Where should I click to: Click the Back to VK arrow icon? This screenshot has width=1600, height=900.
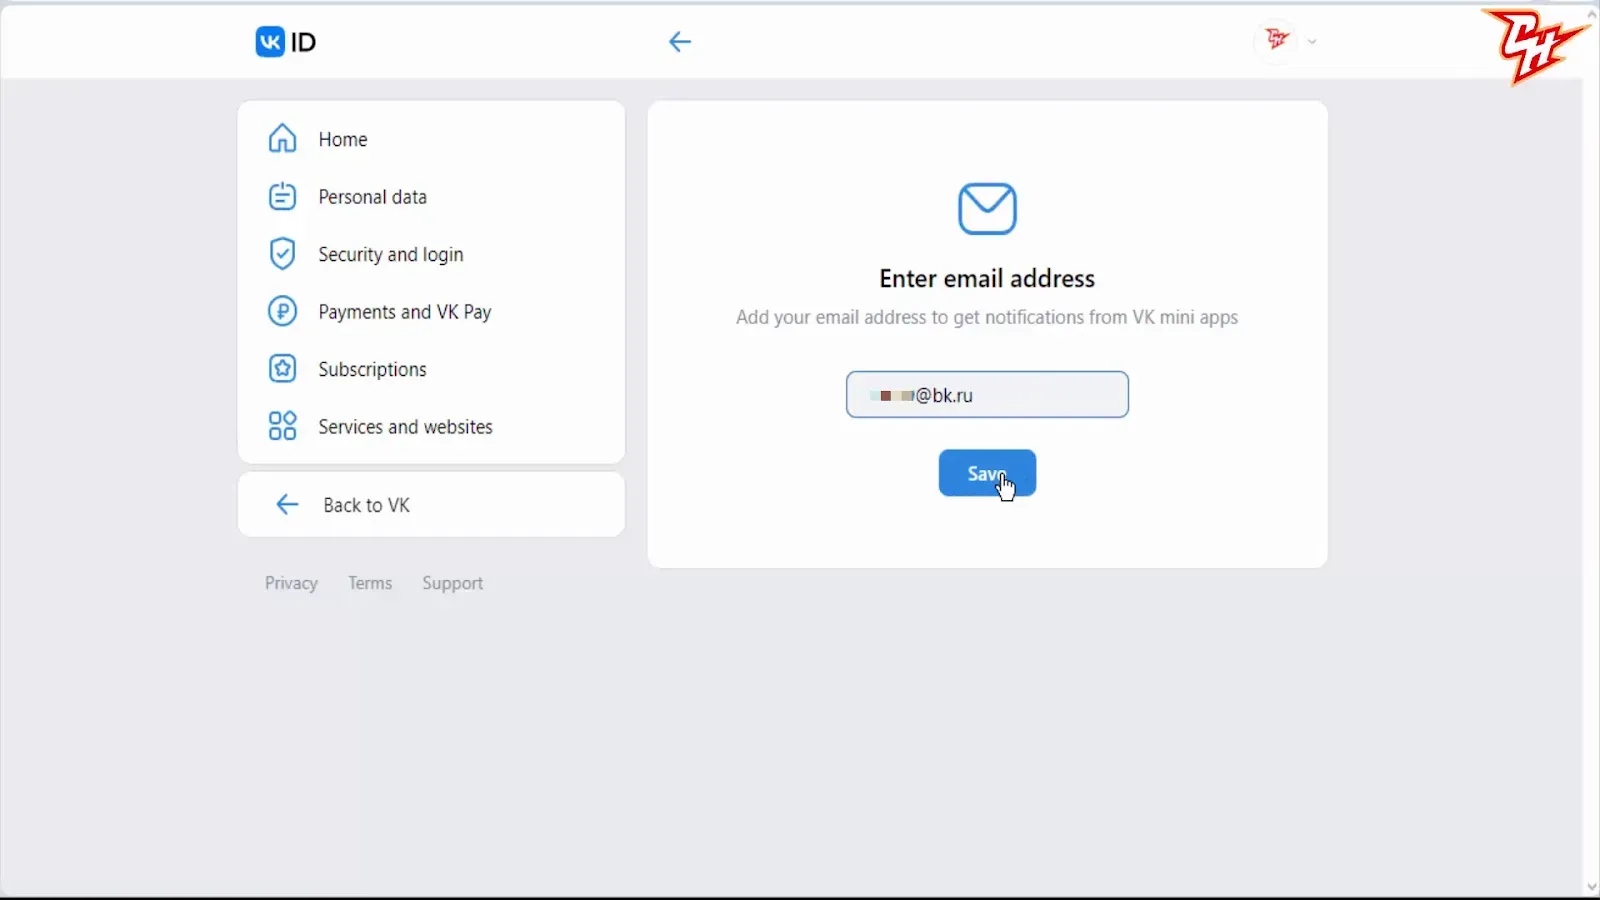click(287, 504)
